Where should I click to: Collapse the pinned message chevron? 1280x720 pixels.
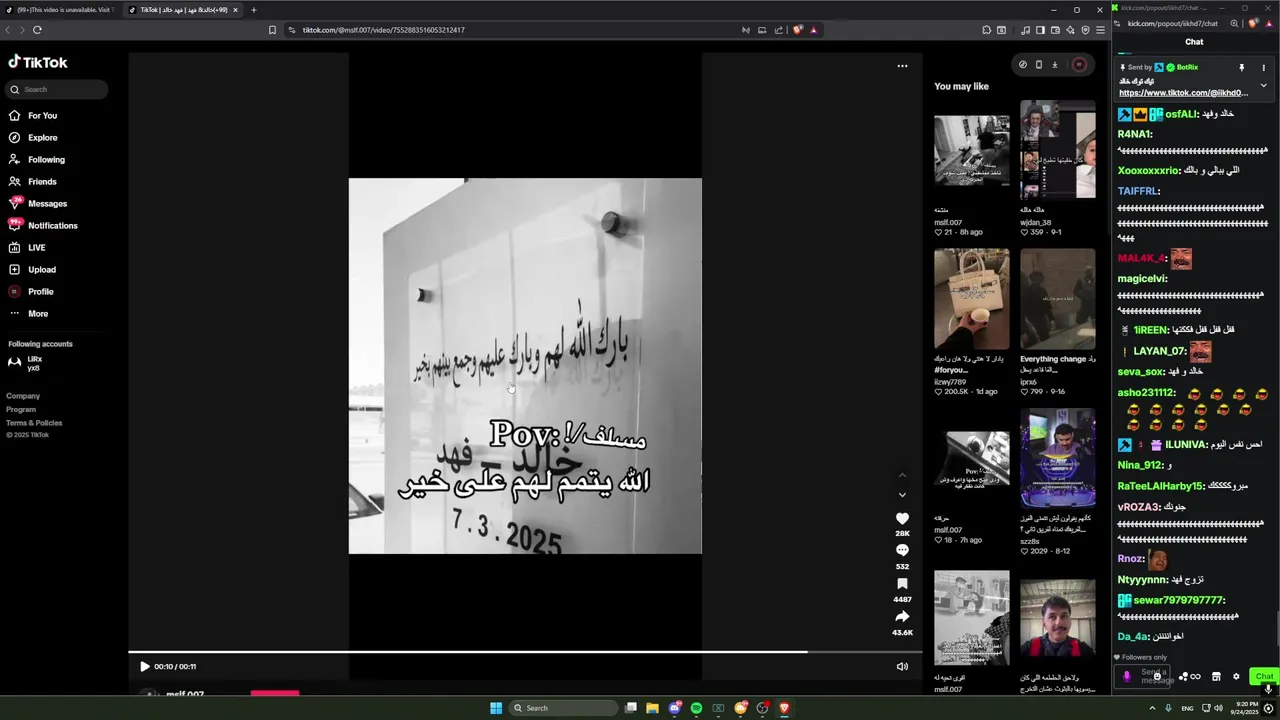tap(1263, 86)
